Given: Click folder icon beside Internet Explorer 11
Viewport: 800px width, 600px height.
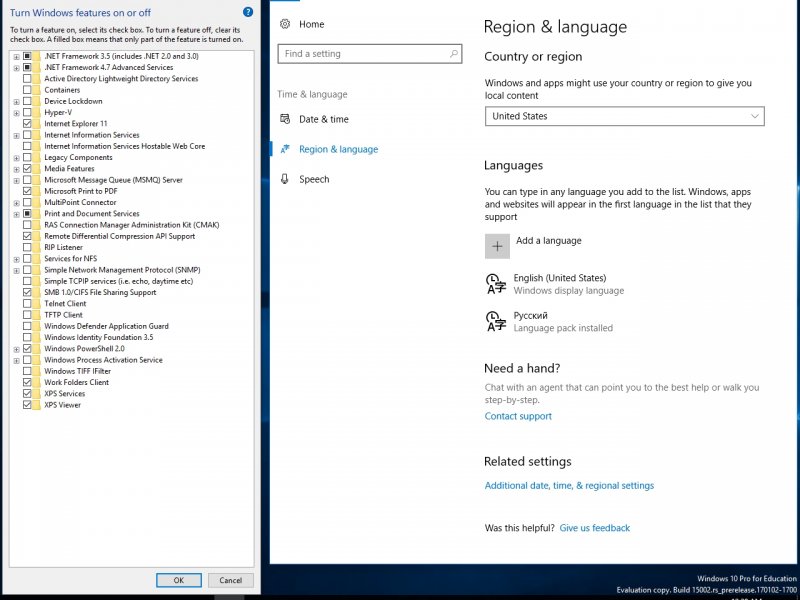Looking at the screenshot, I should [x=37, y=123].
